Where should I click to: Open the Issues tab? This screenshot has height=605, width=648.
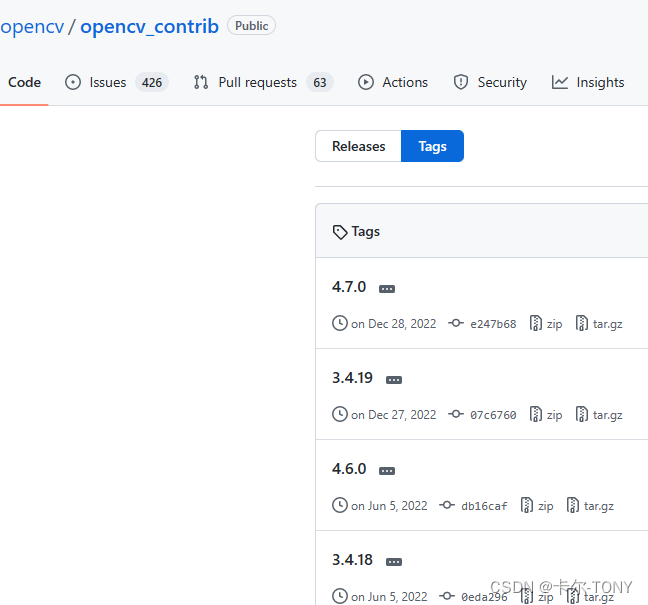pos(107,82)
